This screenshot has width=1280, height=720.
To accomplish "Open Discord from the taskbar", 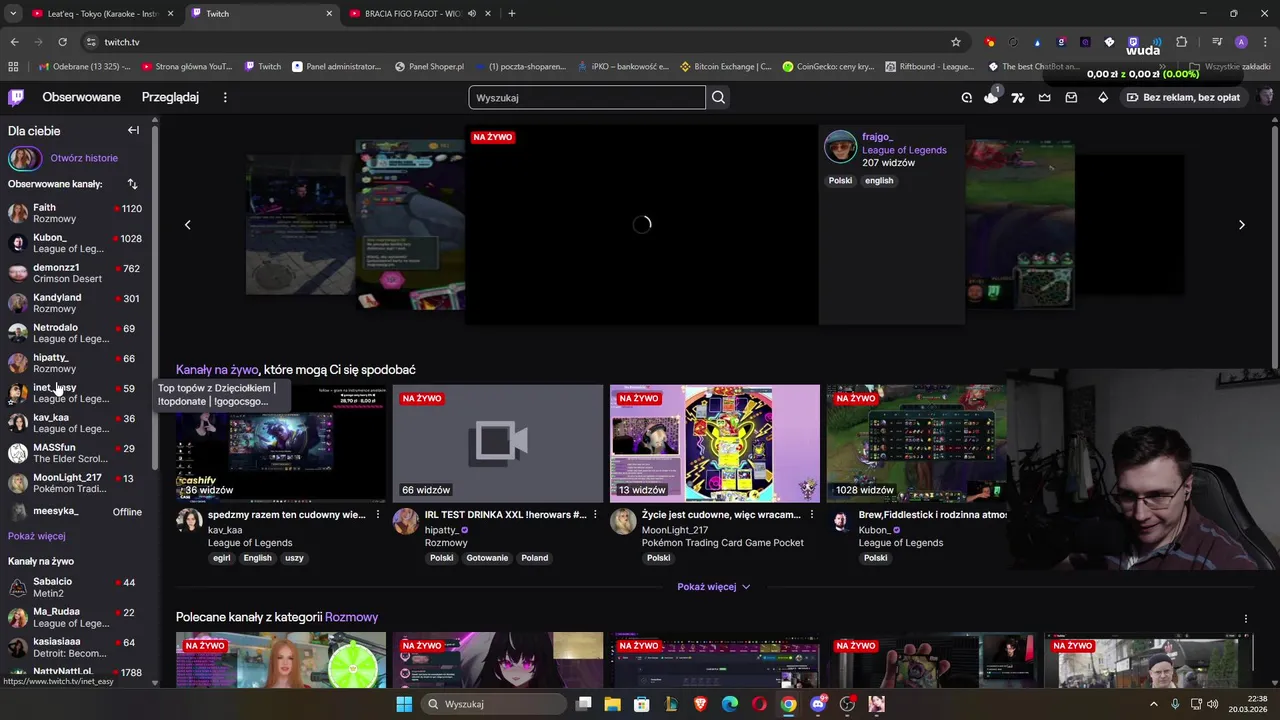I will [x=818, y=704].
